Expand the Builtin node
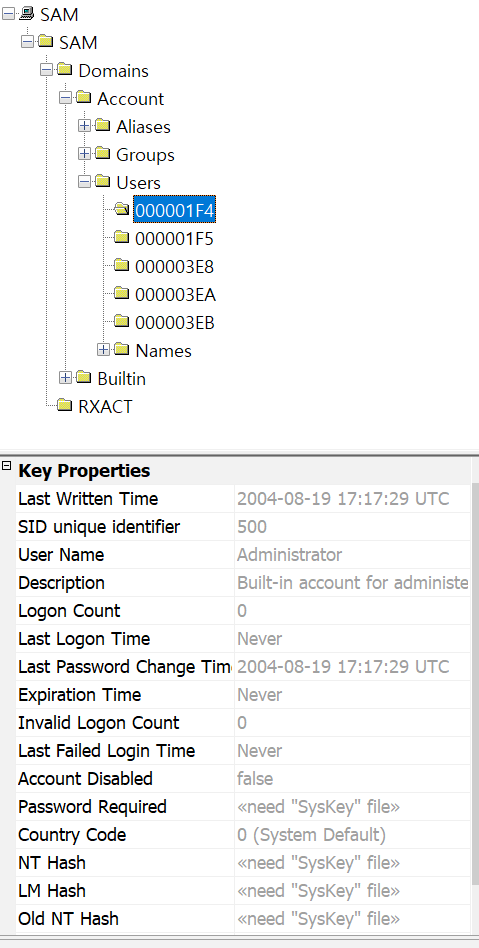Image resolution: width=479 pixels, height=948 pixels. pyautogui.click(x=65, y=377)
